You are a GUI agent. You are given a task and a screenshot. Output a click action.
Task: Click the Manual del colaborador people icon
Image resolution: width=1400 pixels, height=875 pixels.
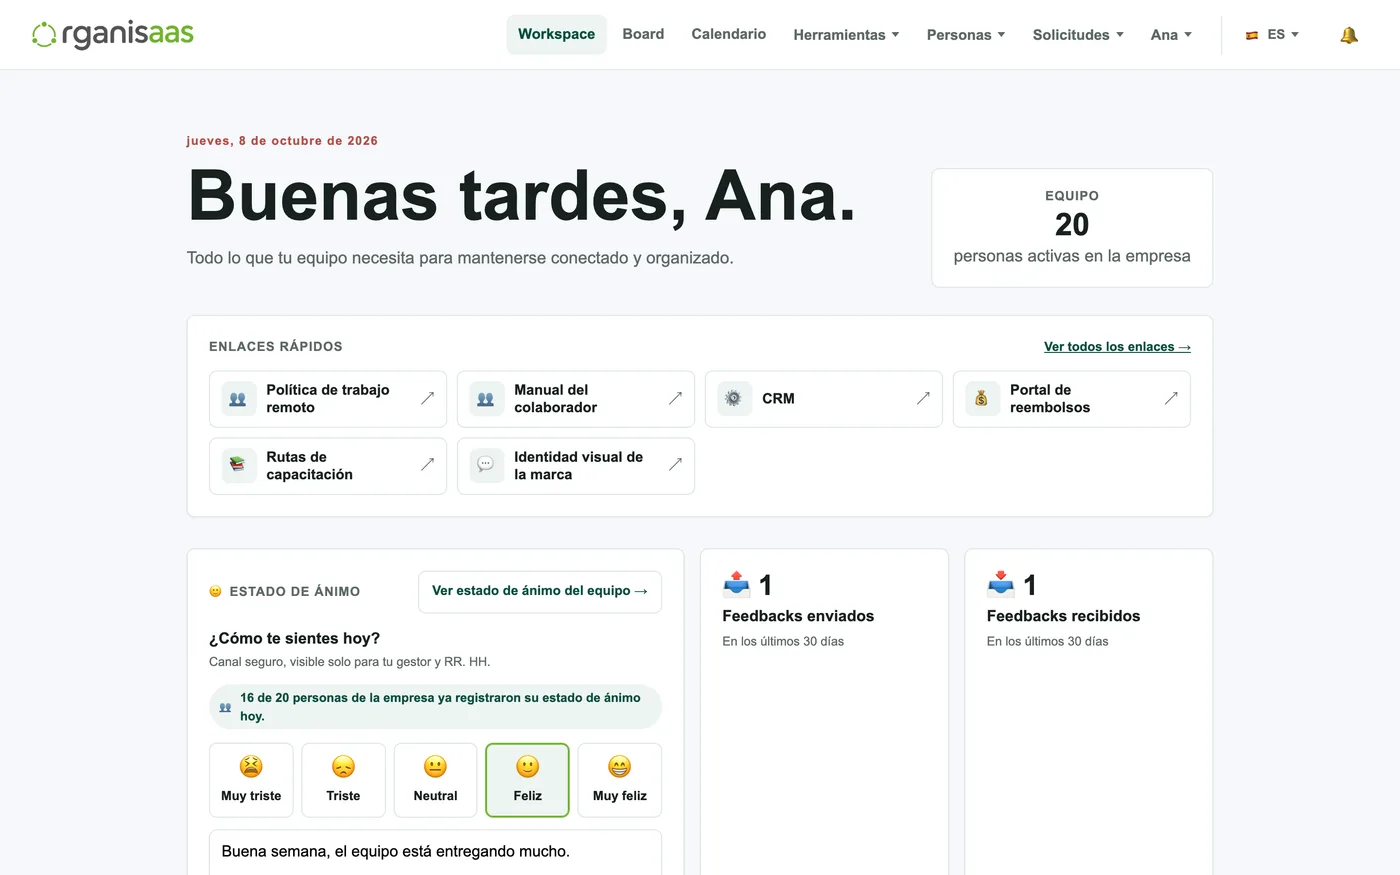[x=486, y=399]
